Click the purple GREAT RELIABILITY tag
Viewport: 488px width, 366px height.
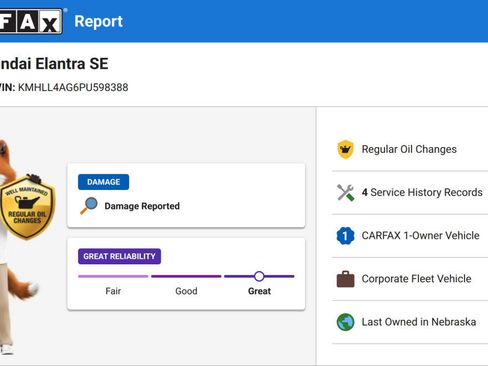pyautogui.click(x=119, y=256)
